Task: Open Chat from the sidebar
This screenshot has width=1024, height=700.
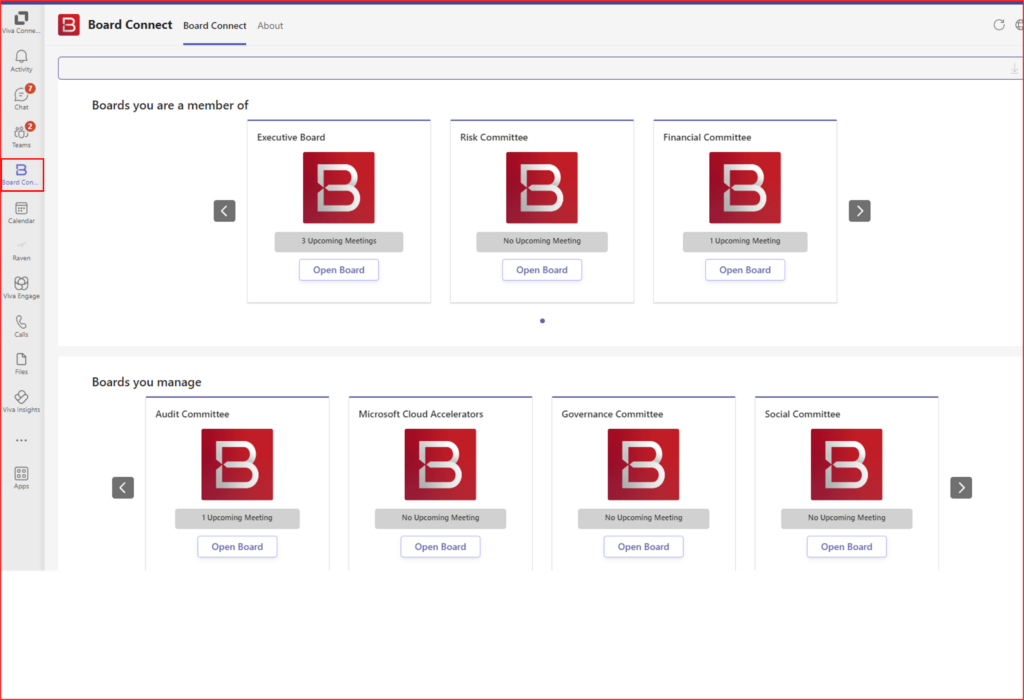Action: point(20,95)
